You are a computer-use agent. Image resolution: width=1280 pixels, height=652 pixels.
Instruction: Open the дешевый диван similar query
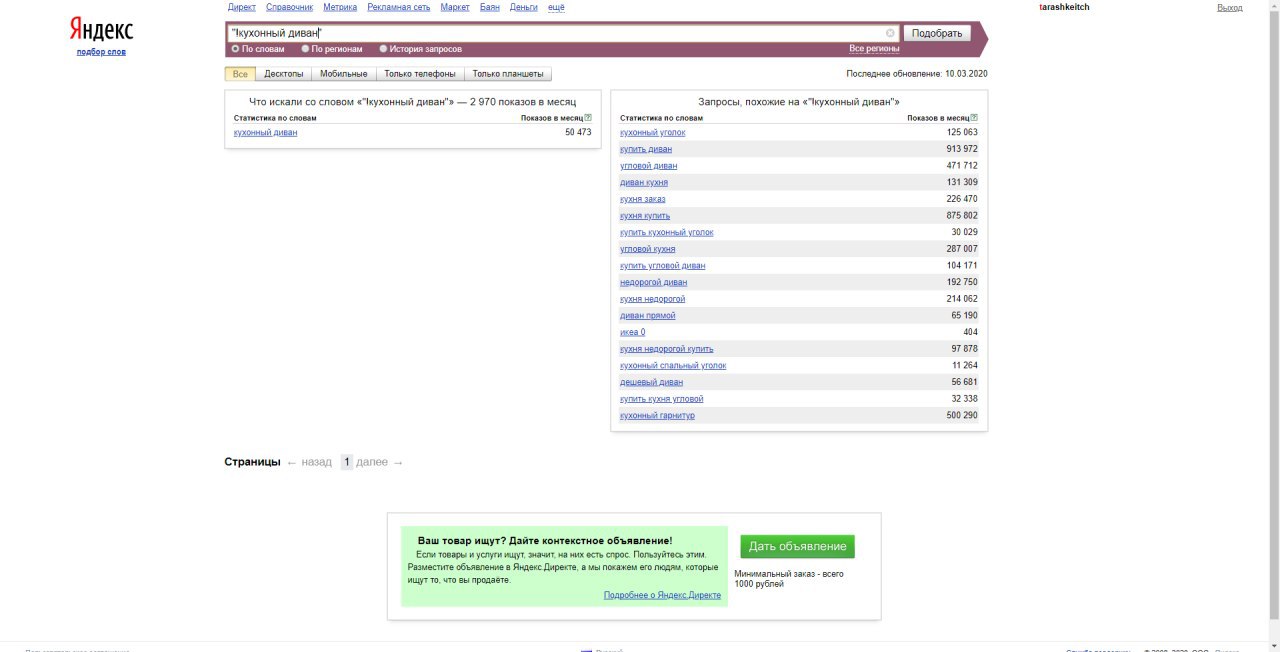click(x=652, y=382)
